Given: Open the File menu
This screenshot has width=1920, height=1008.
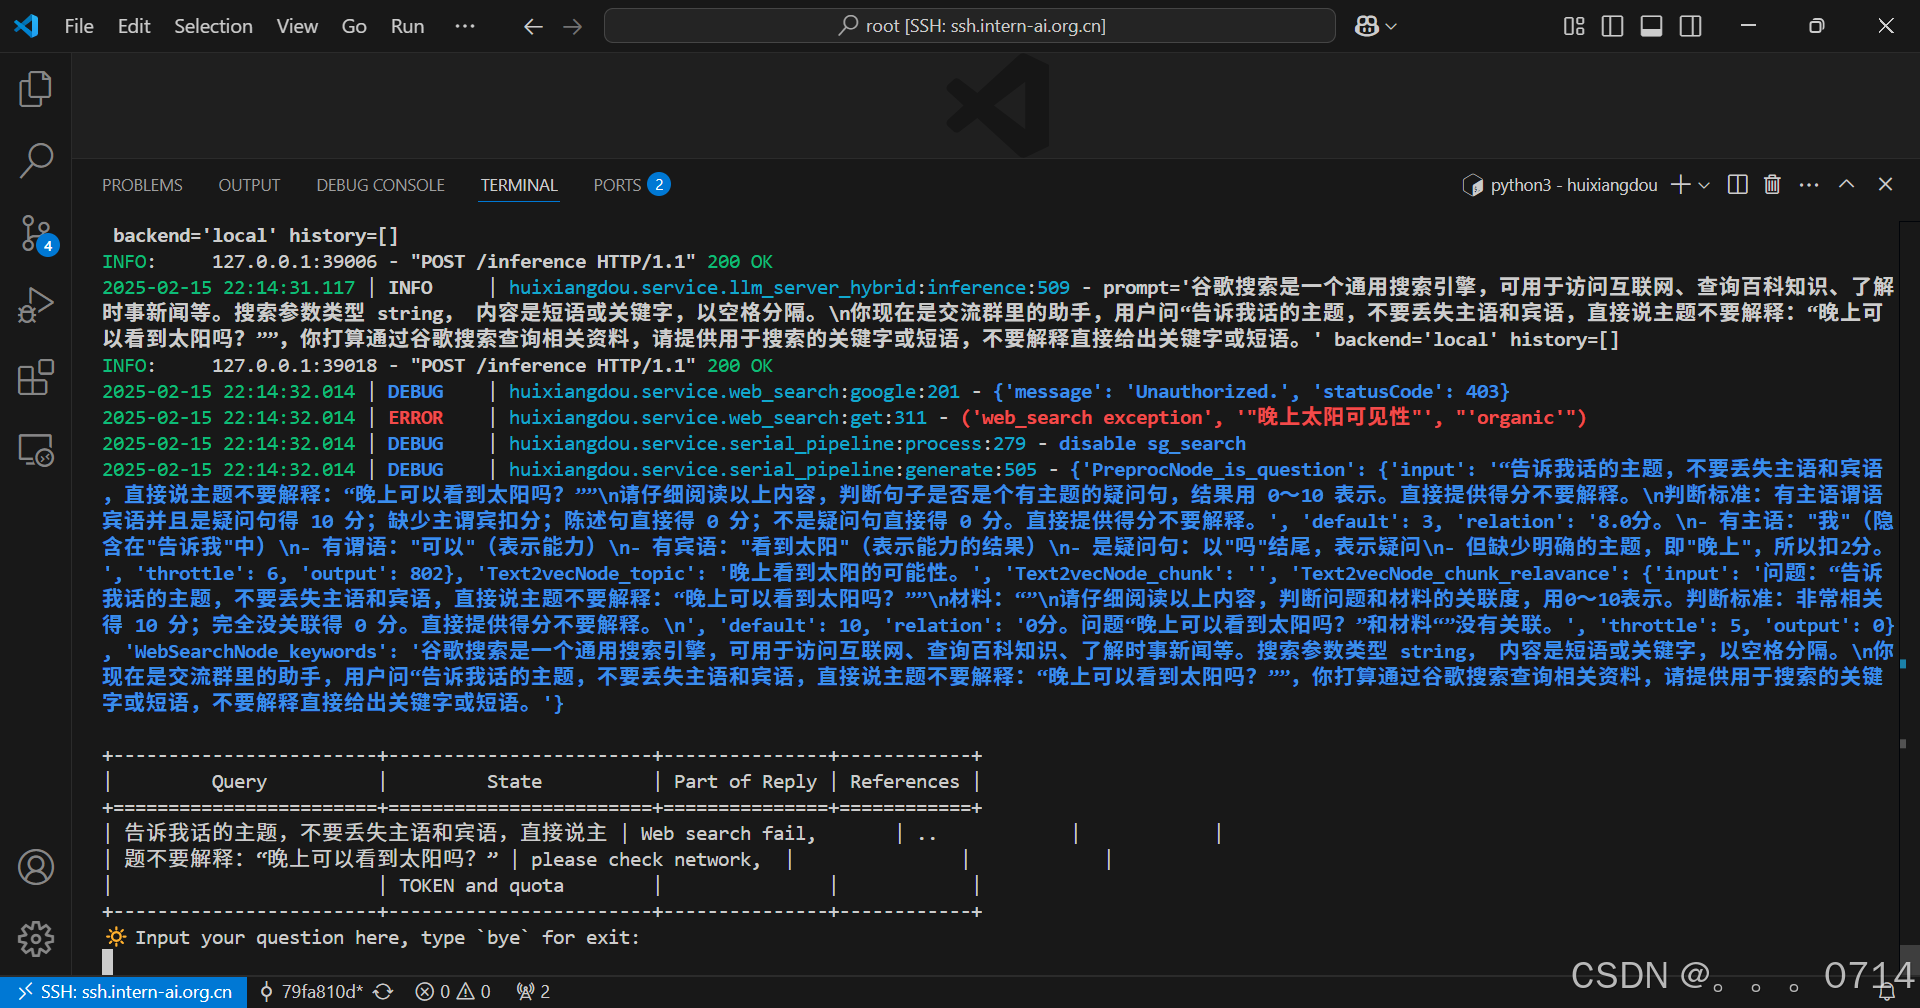Looking at the screenshot, I should [x=79, y=26].
